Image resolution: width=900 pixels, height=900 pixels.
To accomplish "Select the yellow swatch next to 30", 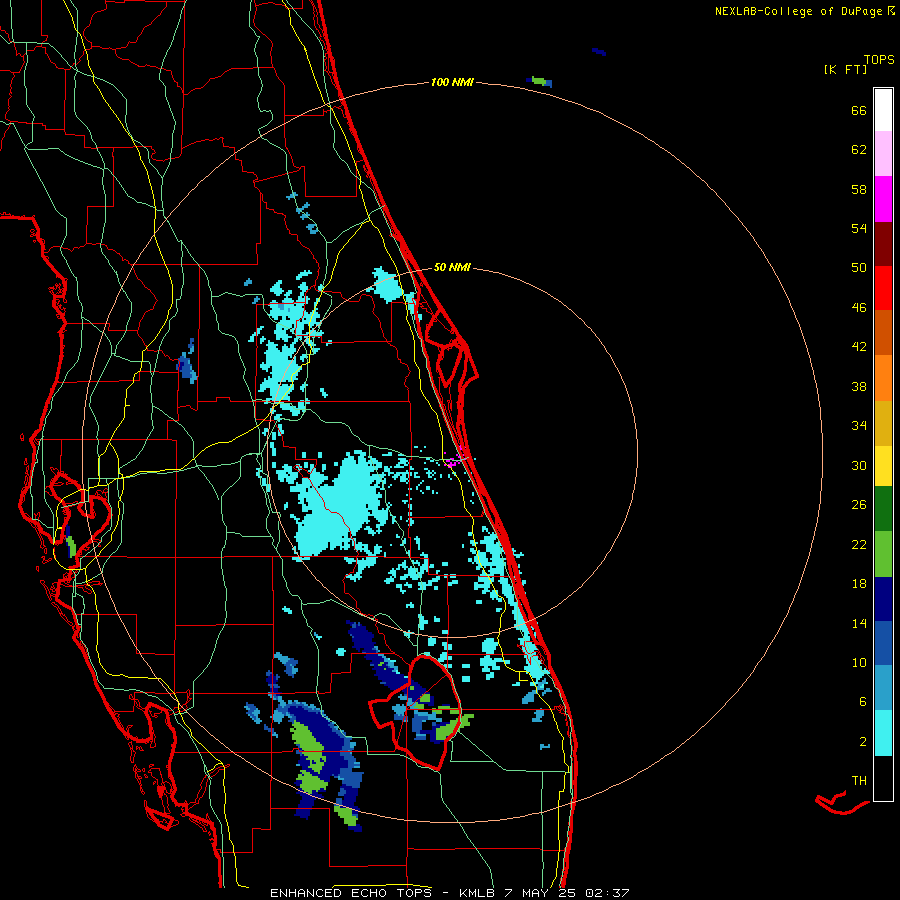I will 883,466.
